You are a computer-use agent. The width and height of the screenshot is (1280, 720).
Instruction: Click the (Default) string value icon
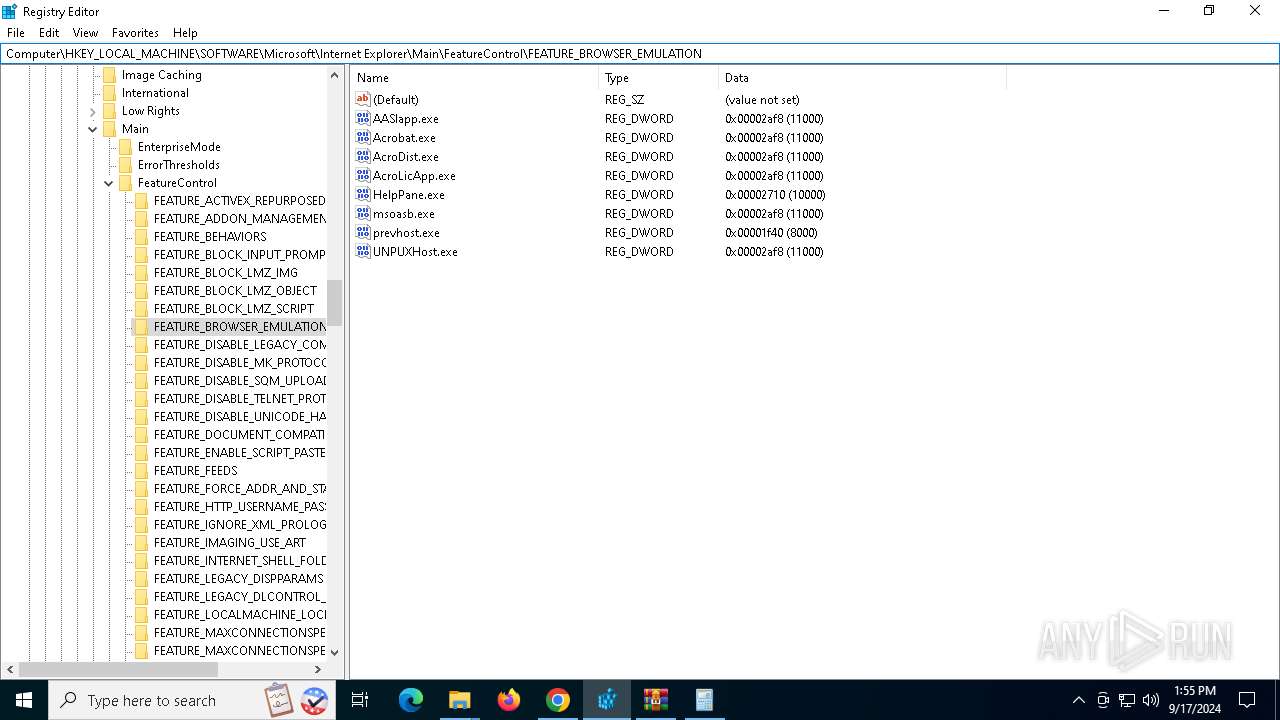(363, 99)
